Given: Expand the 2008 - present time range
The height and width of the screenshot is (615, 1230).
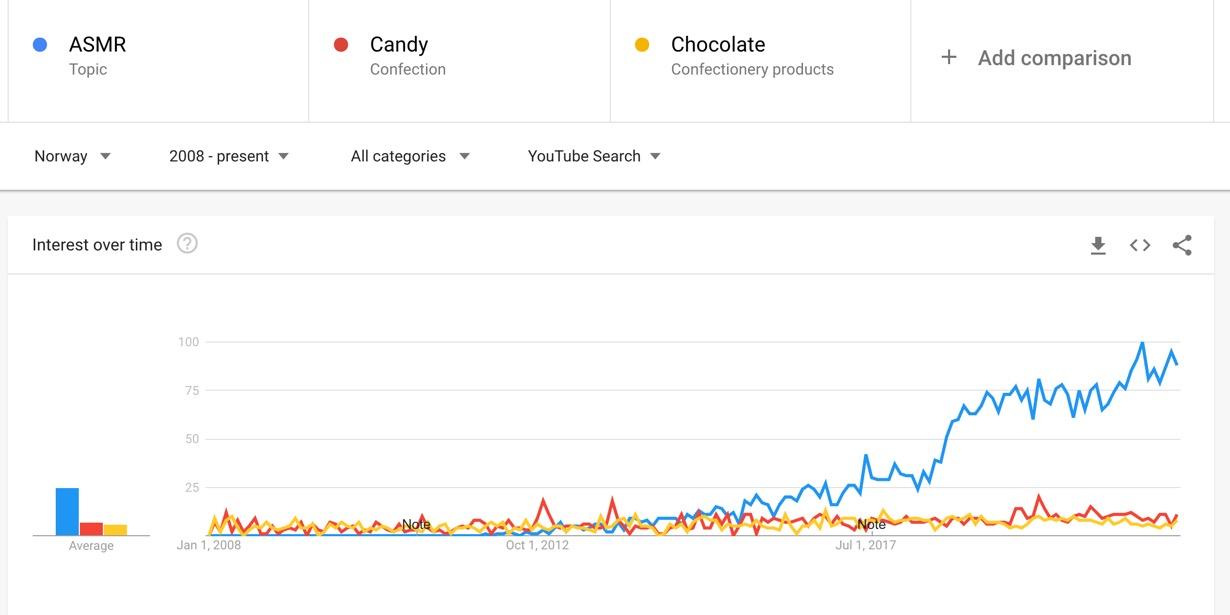Looking at the screenshot, I should 229,156.
